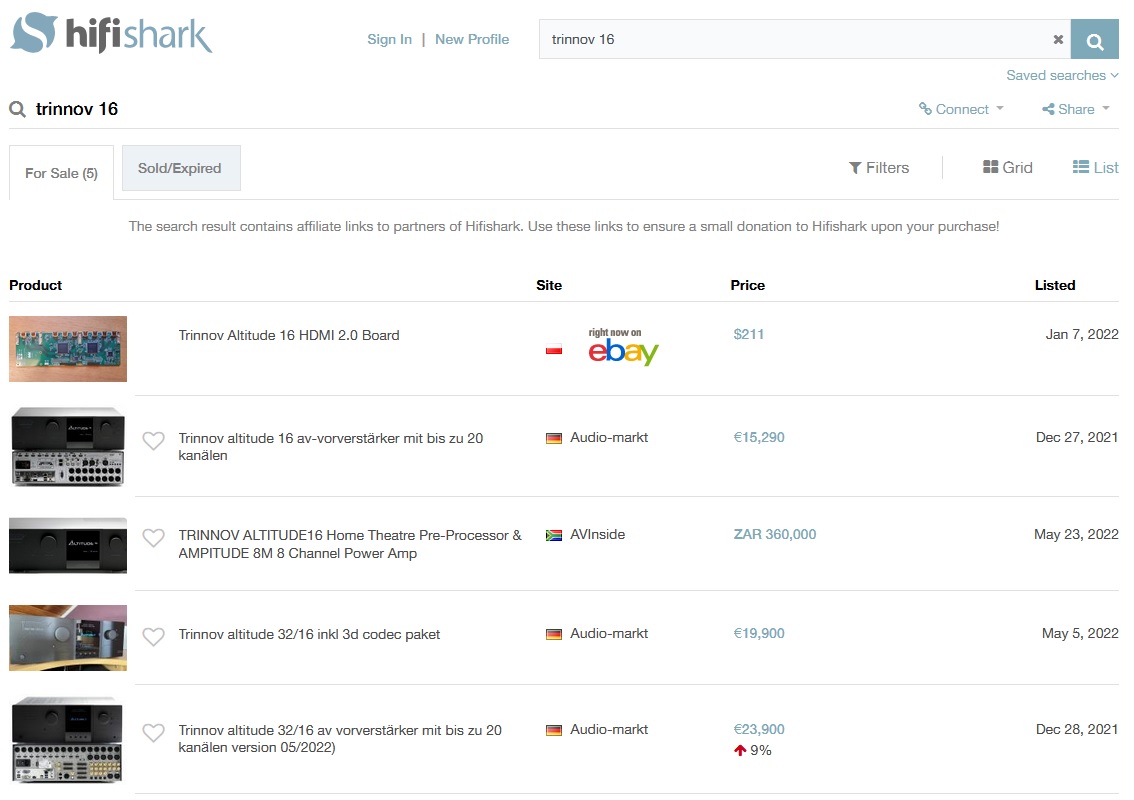Switch to Grid view
Image resolution: width=1134 pixels, height=800 pixels.
pyautogui.click(x=1008, y=168)
